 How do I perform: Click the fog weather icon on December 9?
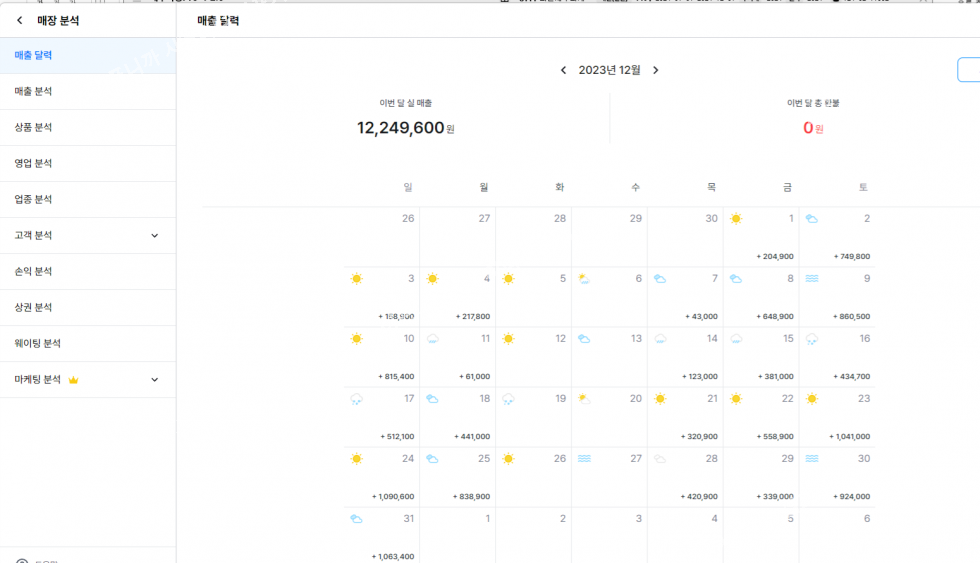(x=812, y=279)
